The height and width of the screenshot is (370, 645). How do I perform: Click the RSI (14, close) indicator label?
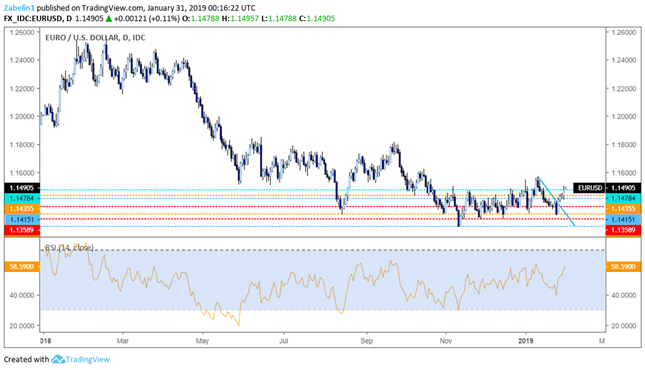[x=69, y=247]
